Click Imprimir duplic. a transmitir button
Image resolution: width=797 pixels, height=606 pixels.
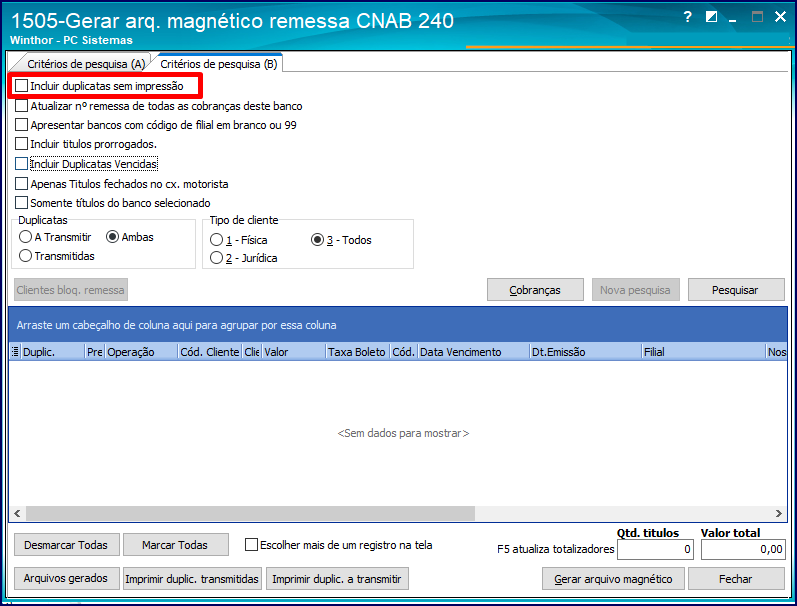[x=336, y=579]
